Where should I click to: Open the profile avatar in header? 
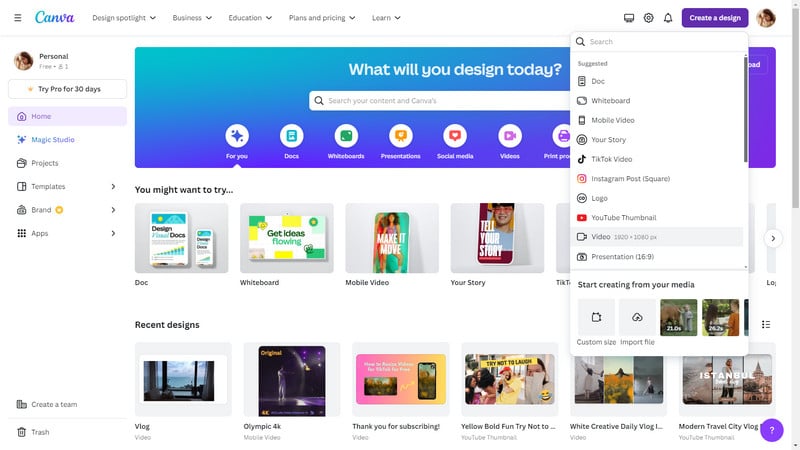766,18
